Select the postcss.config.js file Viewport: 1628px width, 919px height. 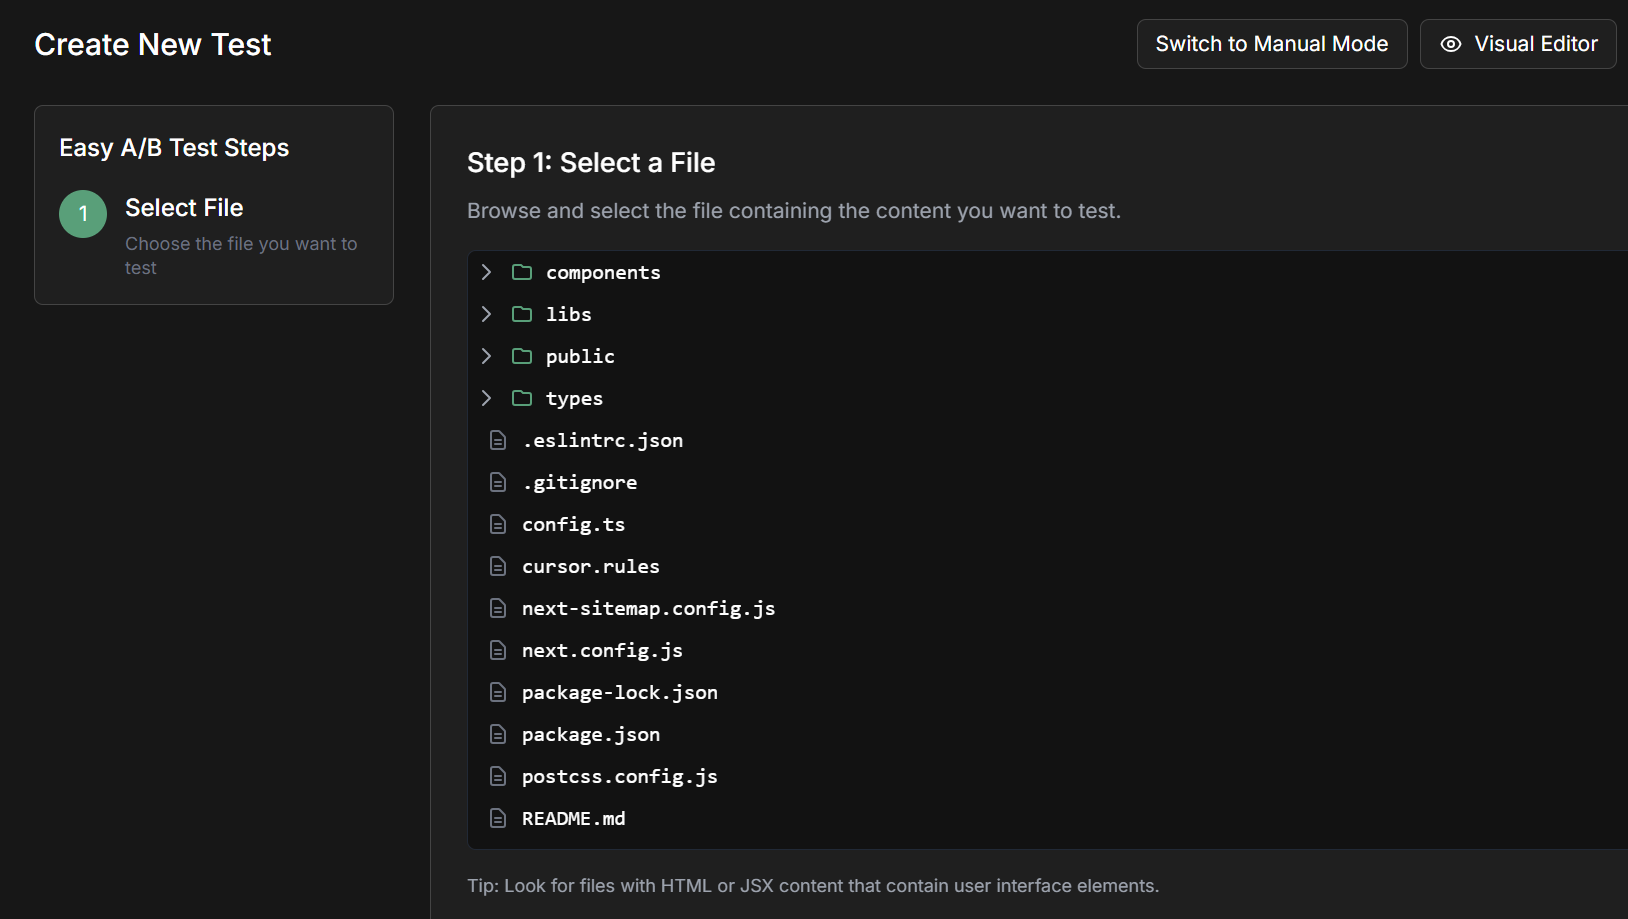(x=619, y=775)
